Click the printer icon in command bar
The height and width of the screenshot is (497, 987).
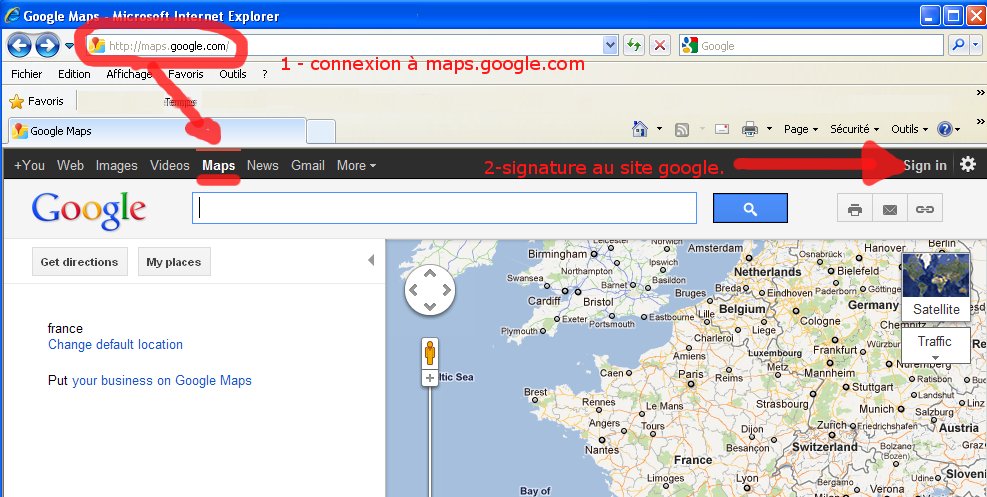click(750, 129)
